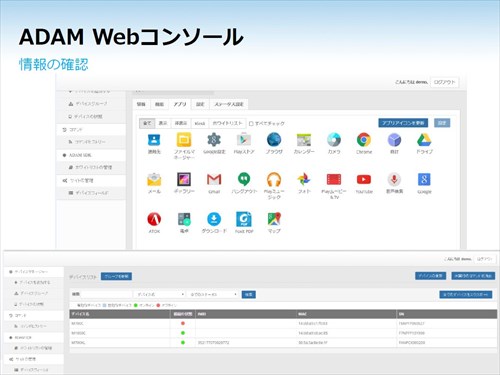The width and height of the screenshot is (500, 375).
Task: Select the purple Clock app icon
Action: coord(394,140)
